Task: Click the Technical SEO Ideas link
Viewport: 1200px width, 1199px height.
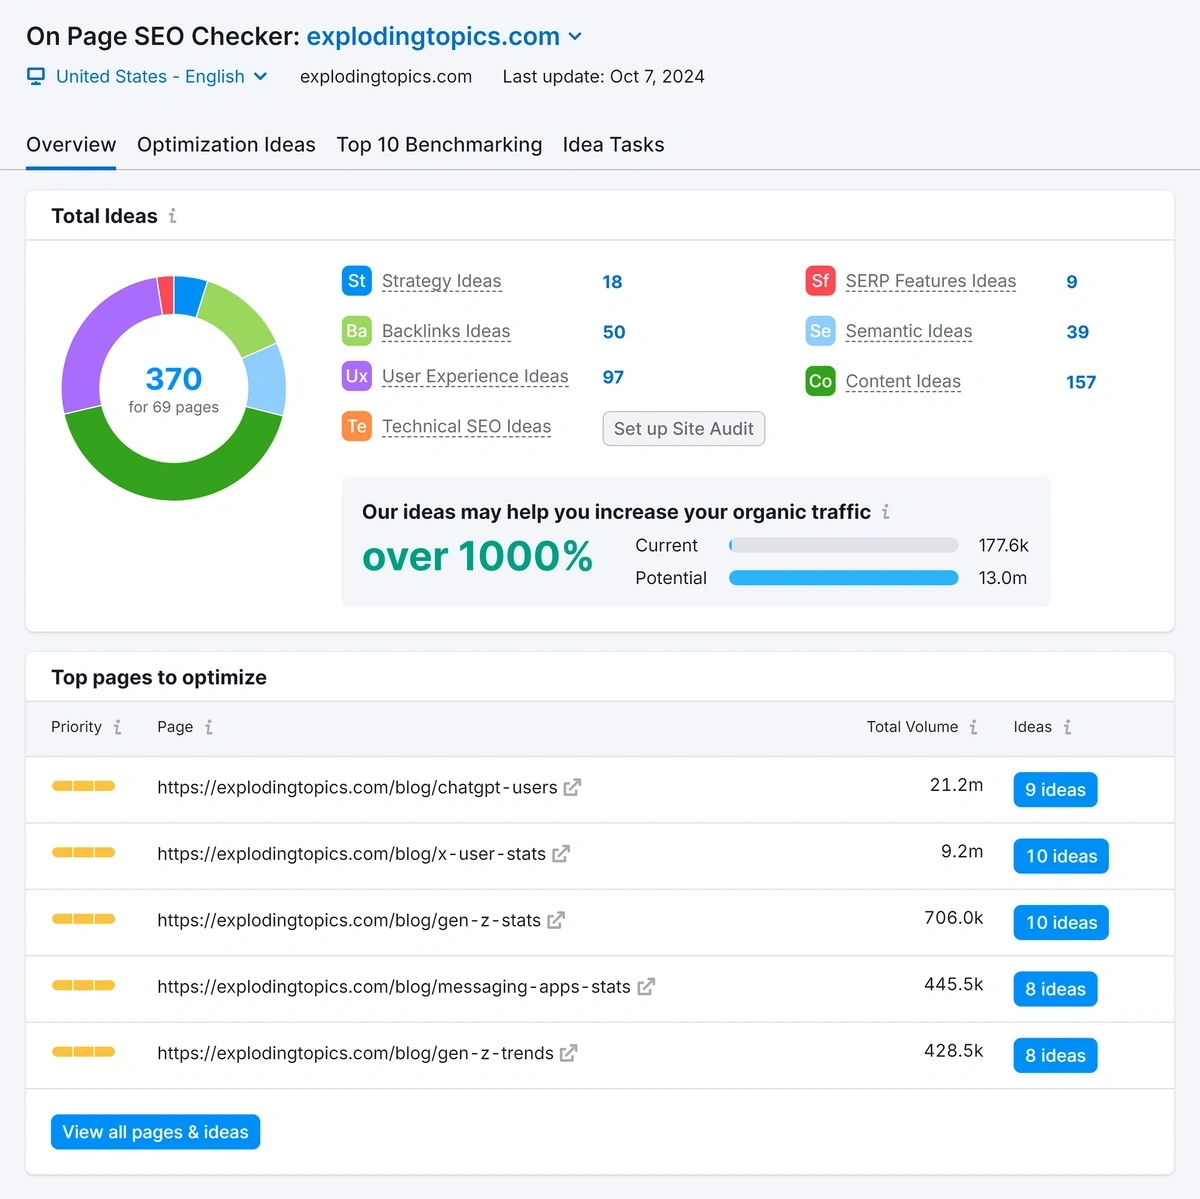Action: pos(466,426)
